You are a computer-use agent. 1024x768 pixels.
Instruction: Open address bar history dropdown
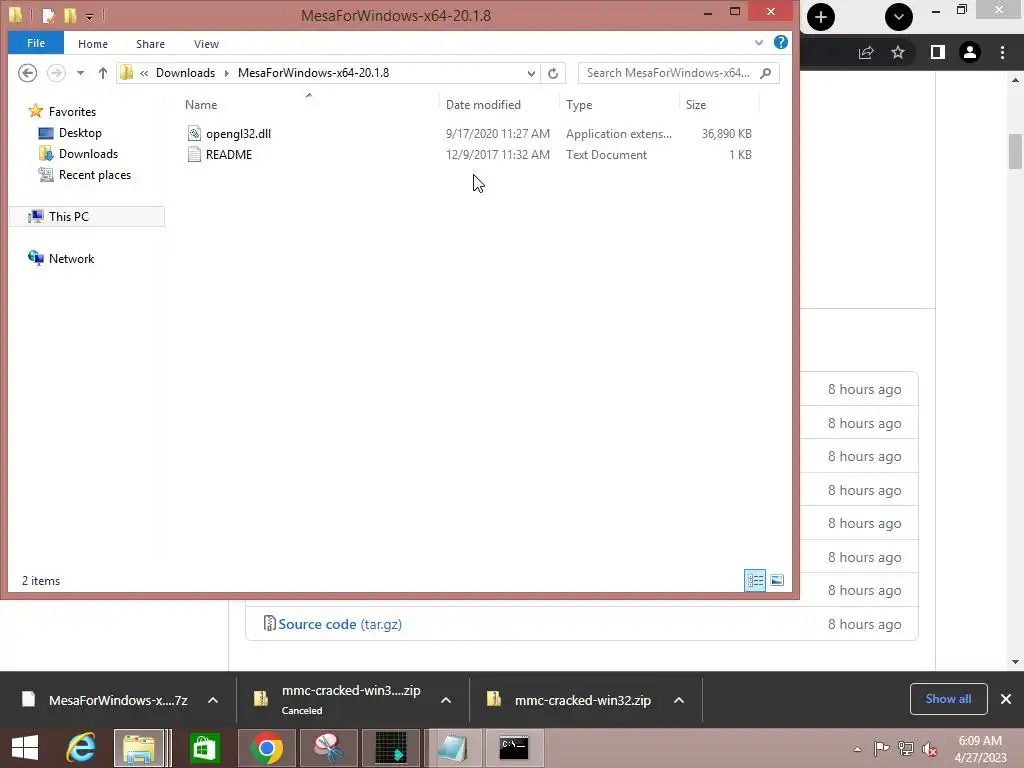[x=531, y=73]
